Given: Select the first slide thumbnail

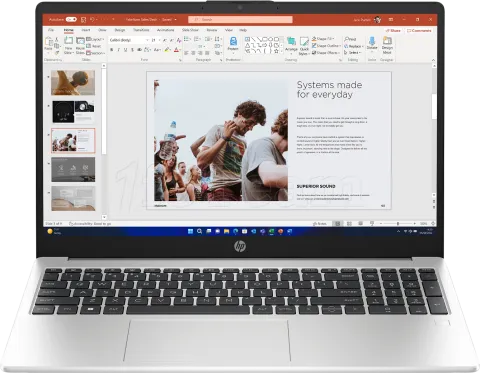Looking at the screenshot, I should pos(73,83).
